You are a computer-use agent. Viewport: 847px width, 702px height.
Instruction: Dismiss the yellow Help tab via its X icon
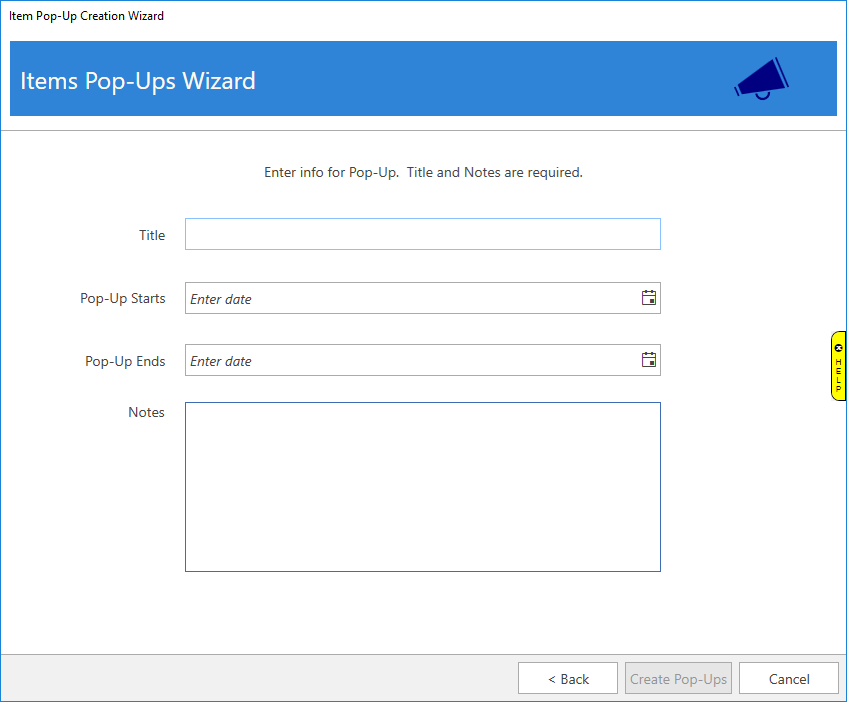coord(838,348)
